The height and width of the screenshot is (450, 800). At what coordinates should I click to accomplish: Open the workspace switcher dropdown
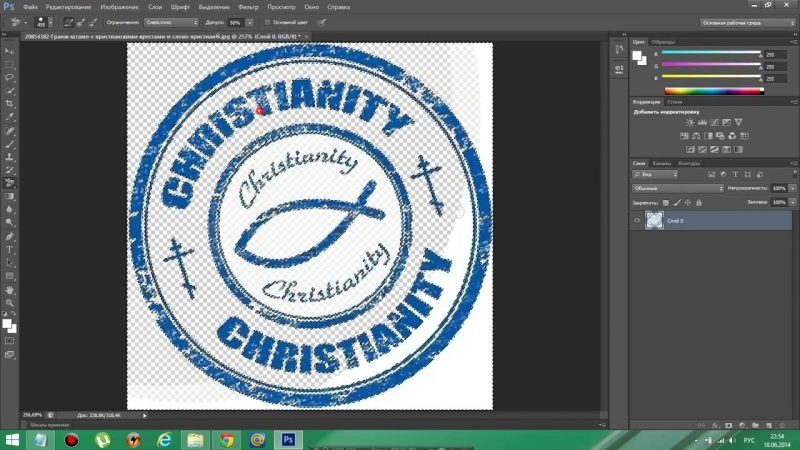747,22
